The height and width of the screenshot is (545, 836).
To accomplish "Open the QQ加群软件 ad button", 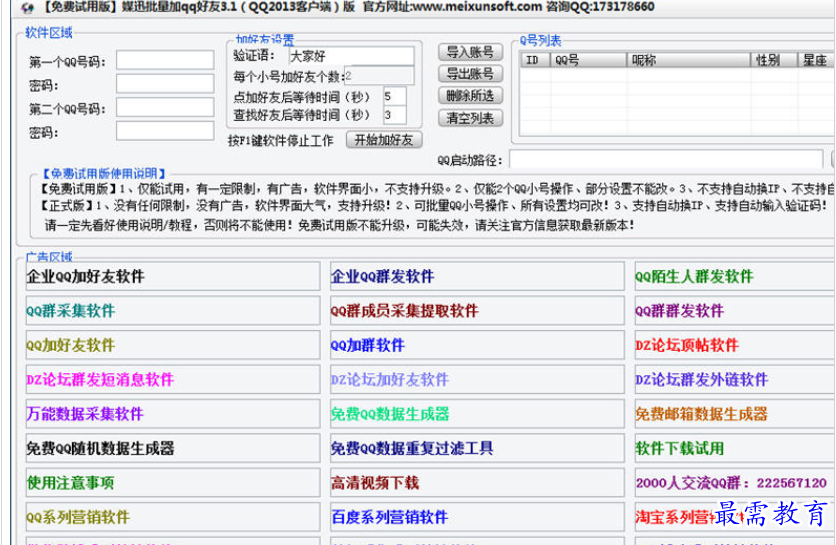I will [x=477, y=345].
